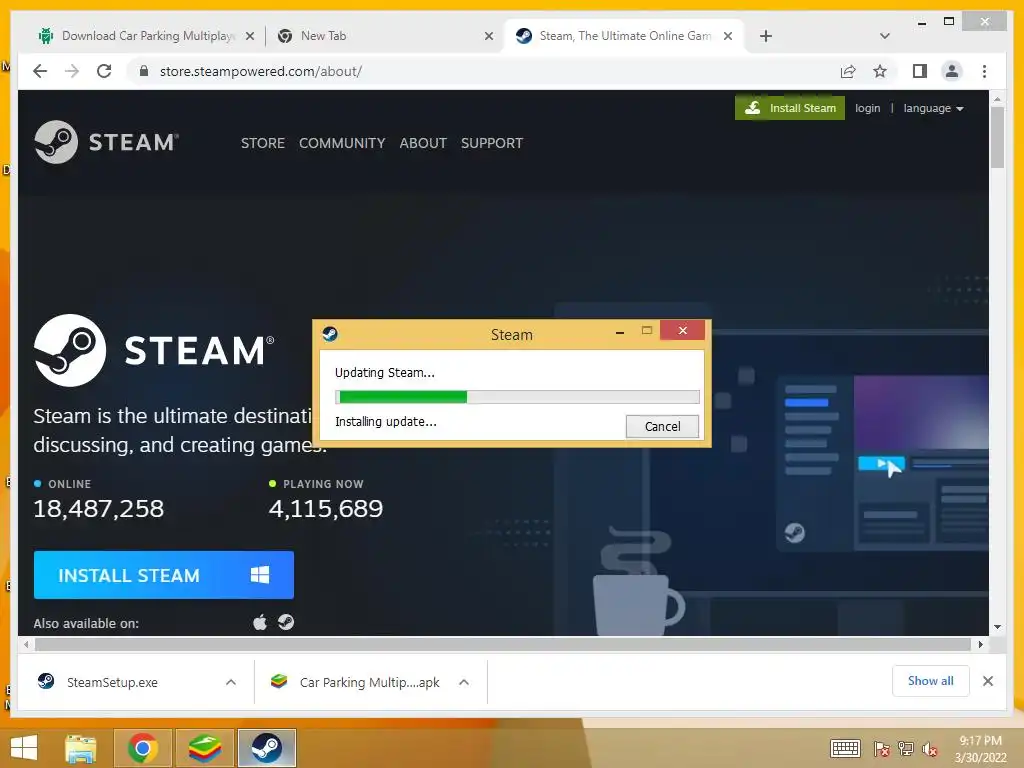The image size is (1024, 768).
Task: Click the browser forward arrow
Action: (x=72, y=71)
